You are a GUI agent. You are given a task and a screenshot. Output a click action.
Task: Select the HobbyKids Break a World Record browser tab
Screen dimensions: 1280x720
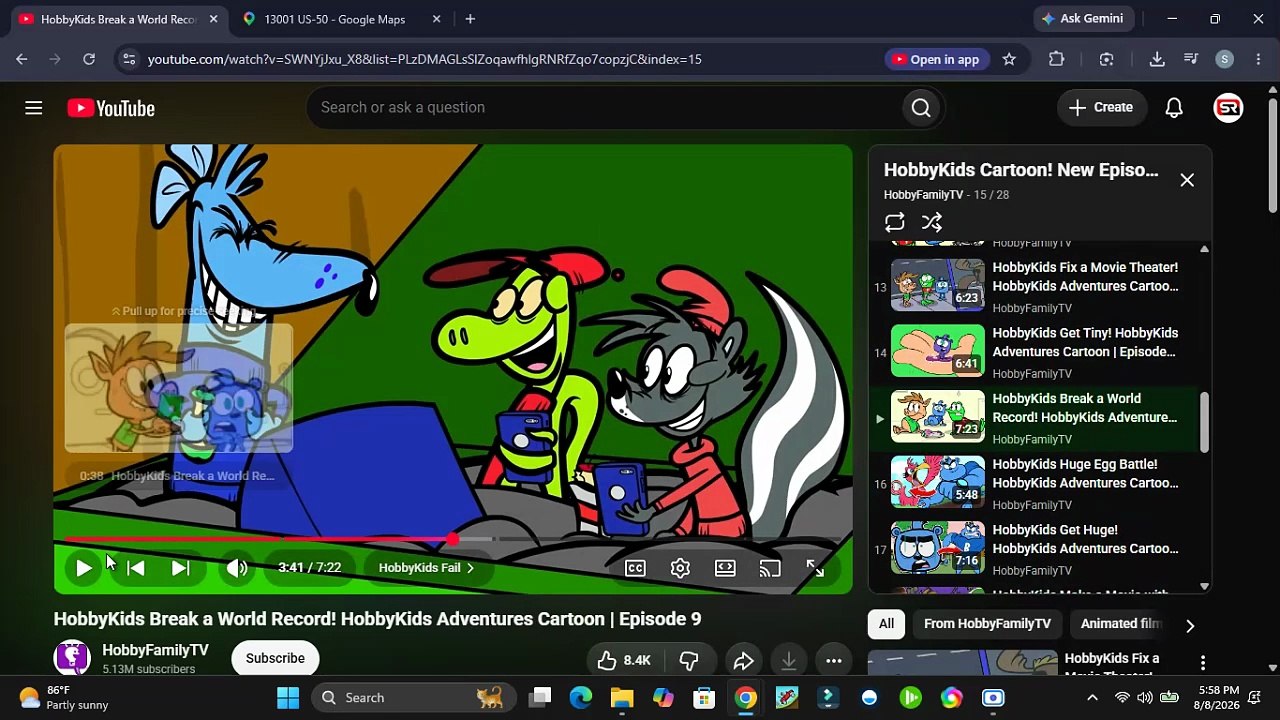click(118, 19)
